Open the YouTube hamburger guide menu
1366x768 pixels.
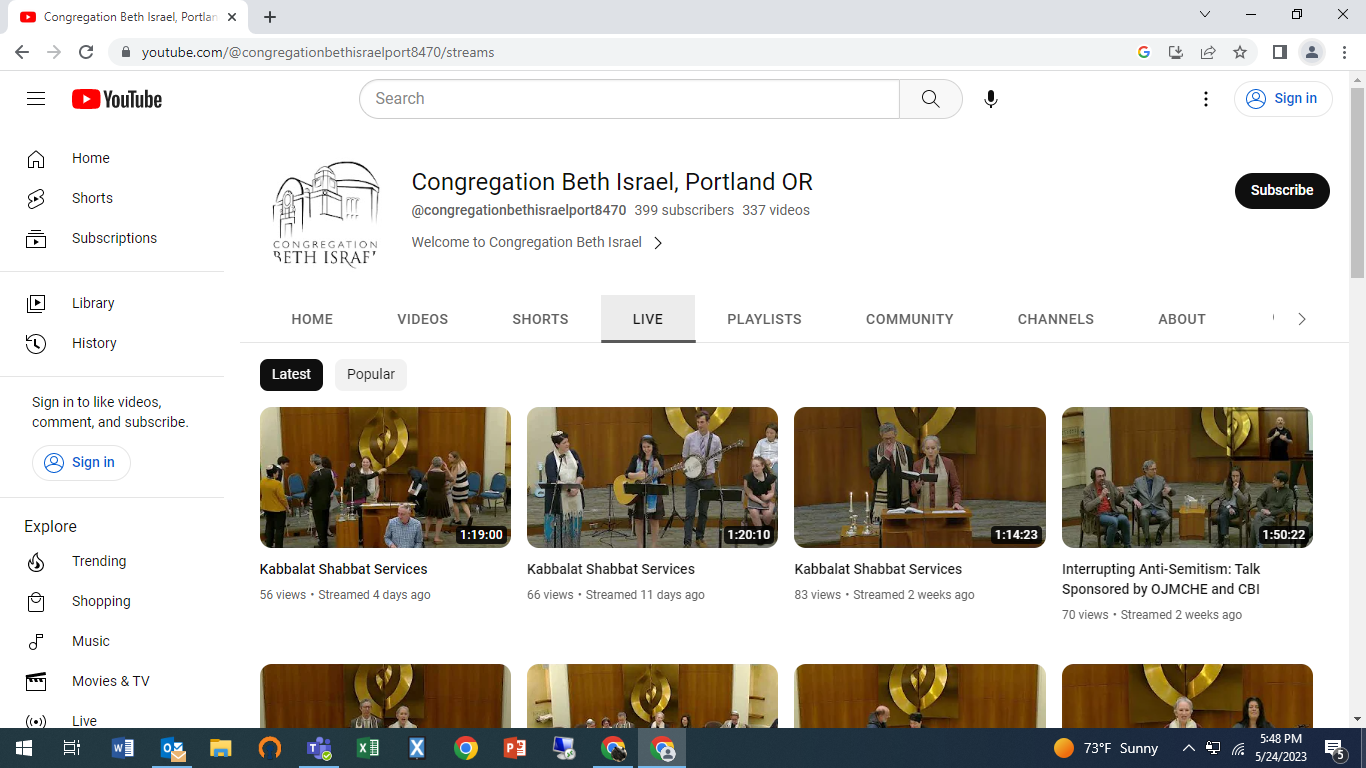pos(36,99)
